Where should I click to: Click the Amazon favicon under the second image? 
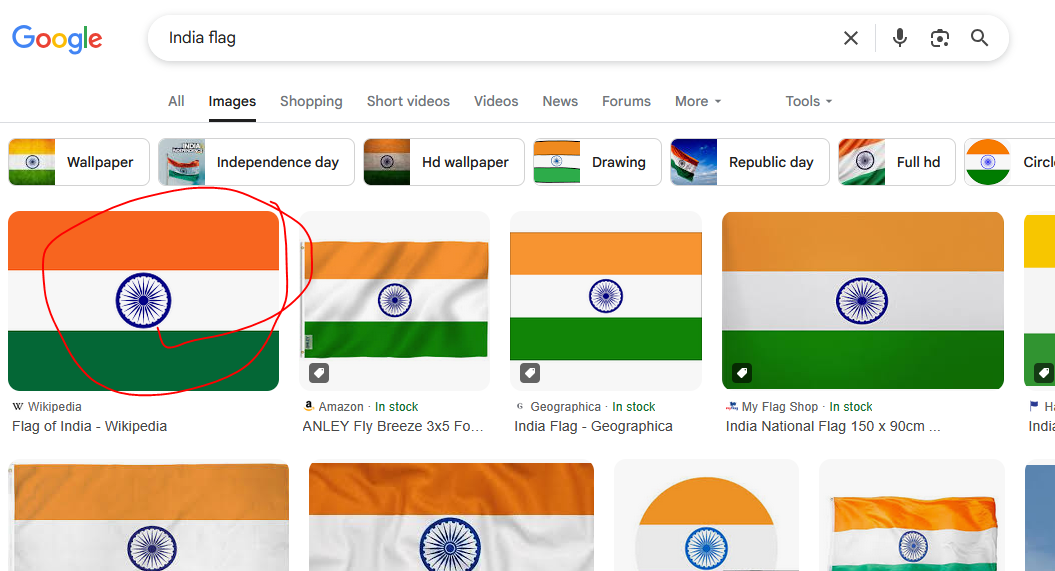(308, 406)
